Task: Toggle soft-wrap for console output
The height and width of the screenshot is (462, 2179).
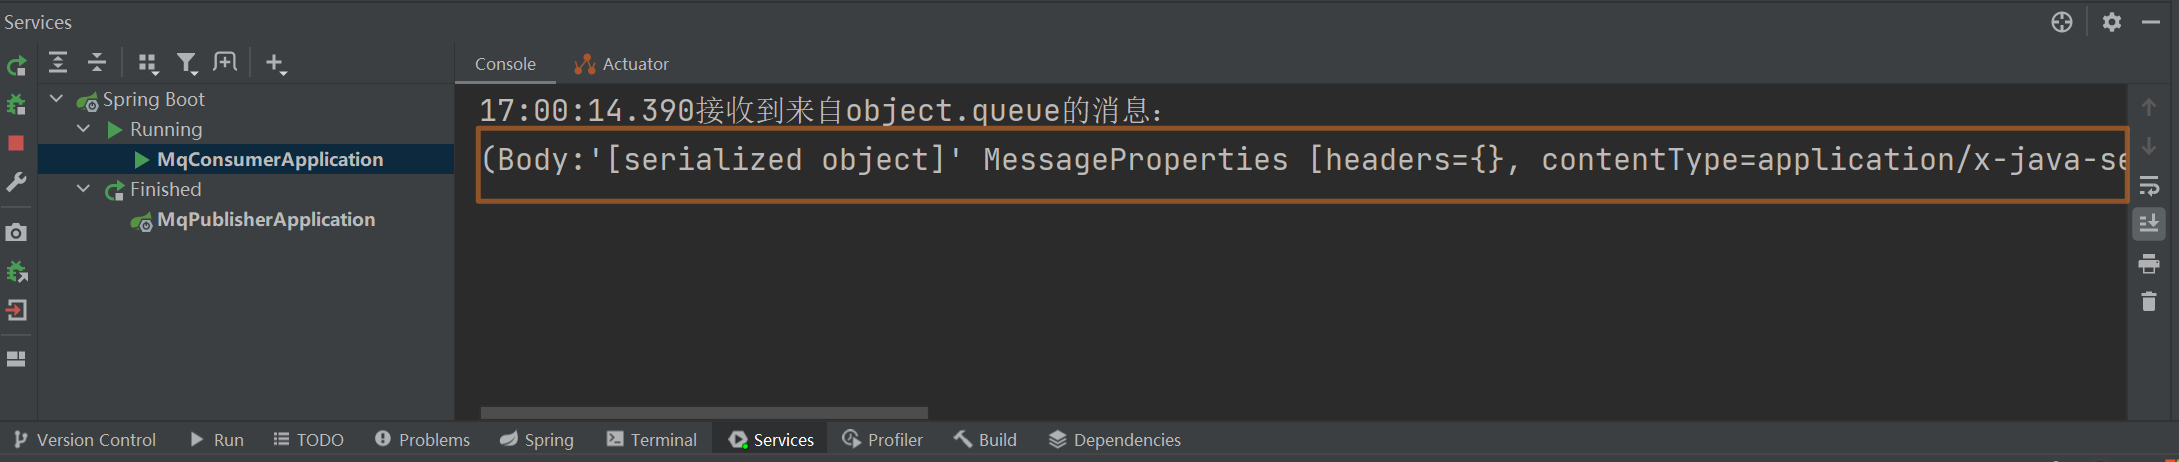Action: [x=2148, y=186]
